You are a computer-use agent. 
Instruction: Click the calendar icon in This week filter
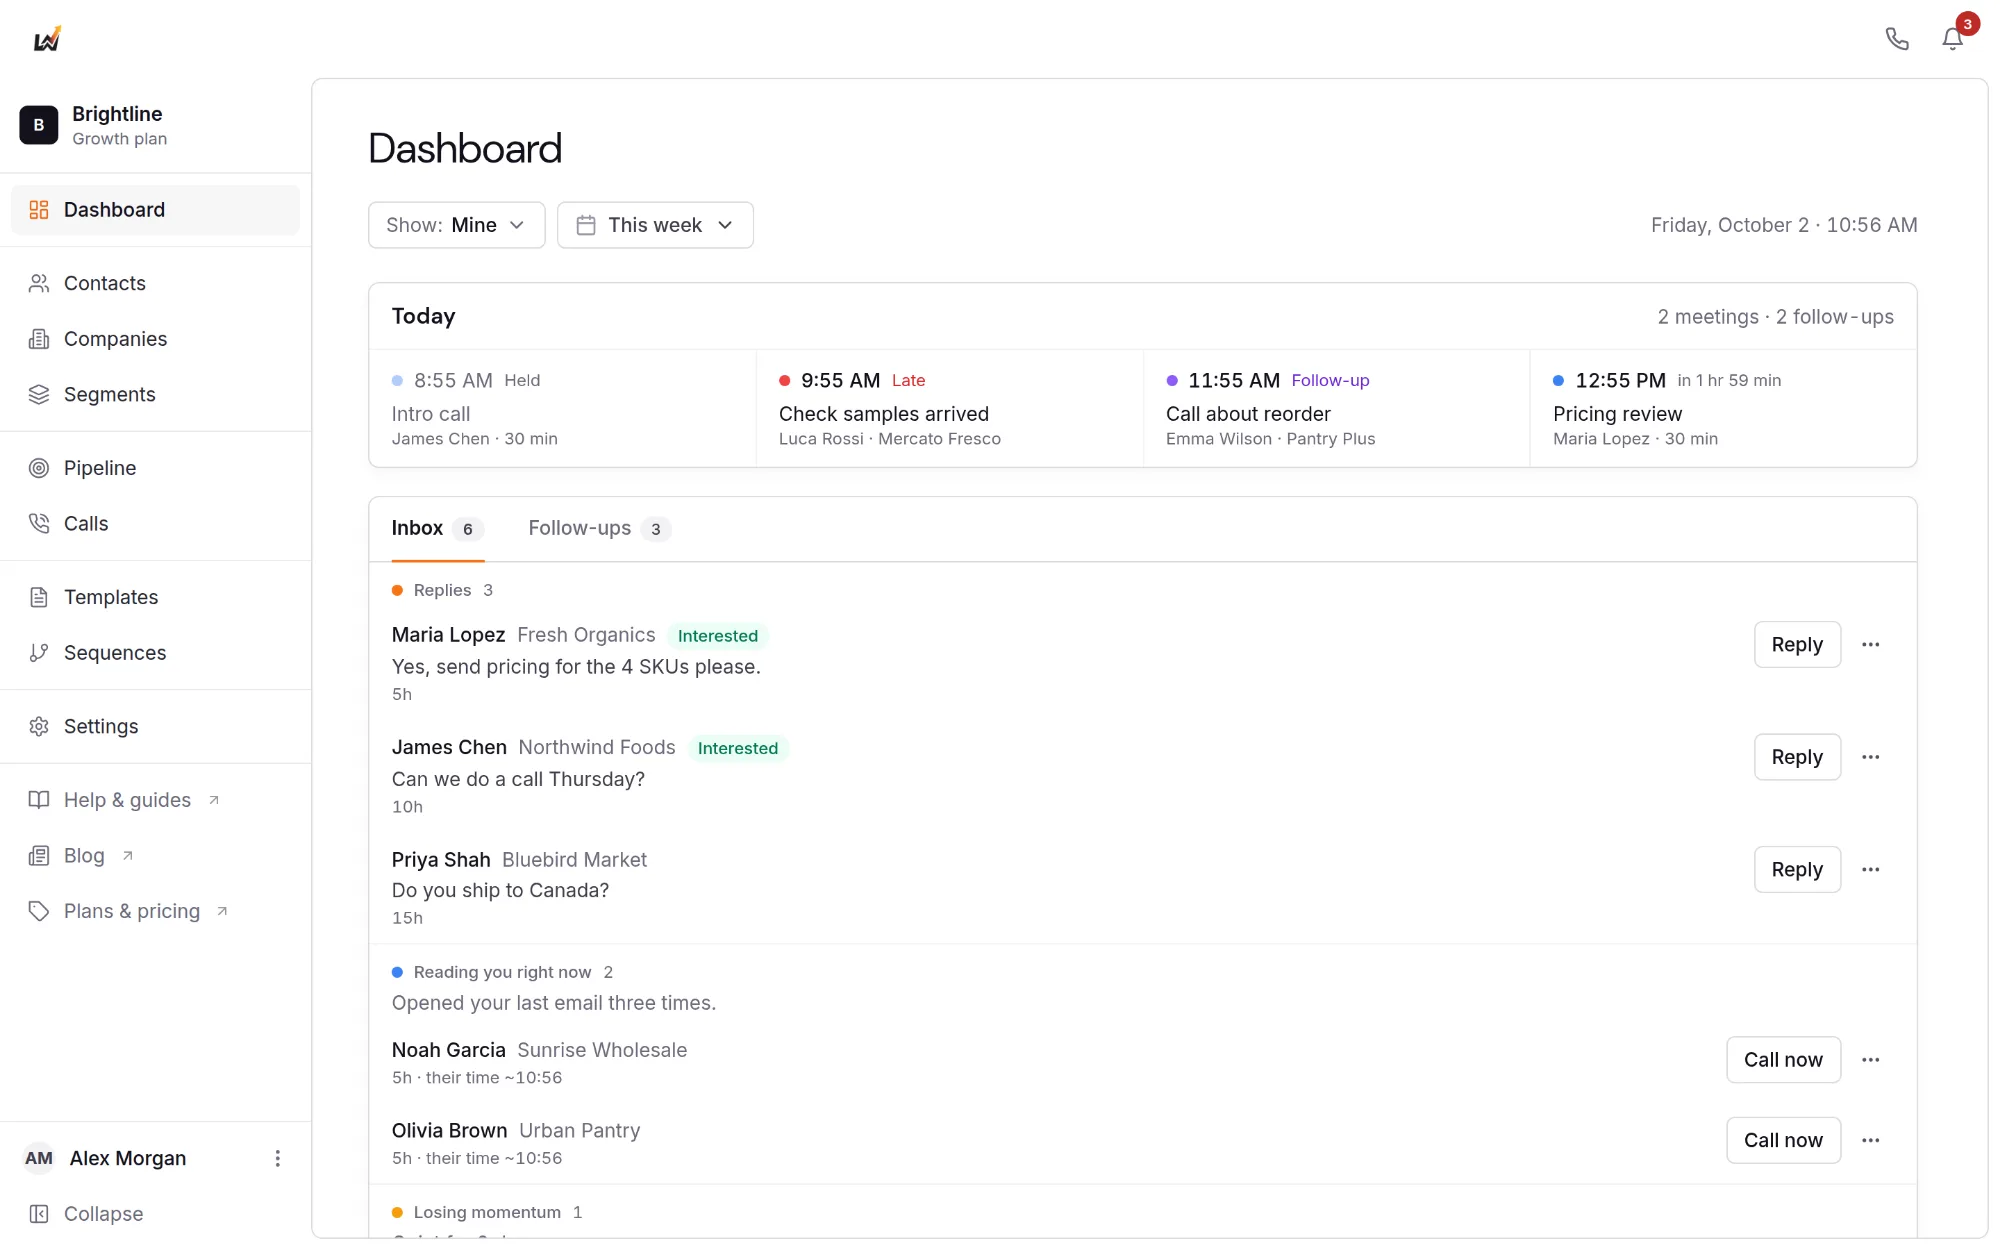pyautogui.click(x=586, y=225)
